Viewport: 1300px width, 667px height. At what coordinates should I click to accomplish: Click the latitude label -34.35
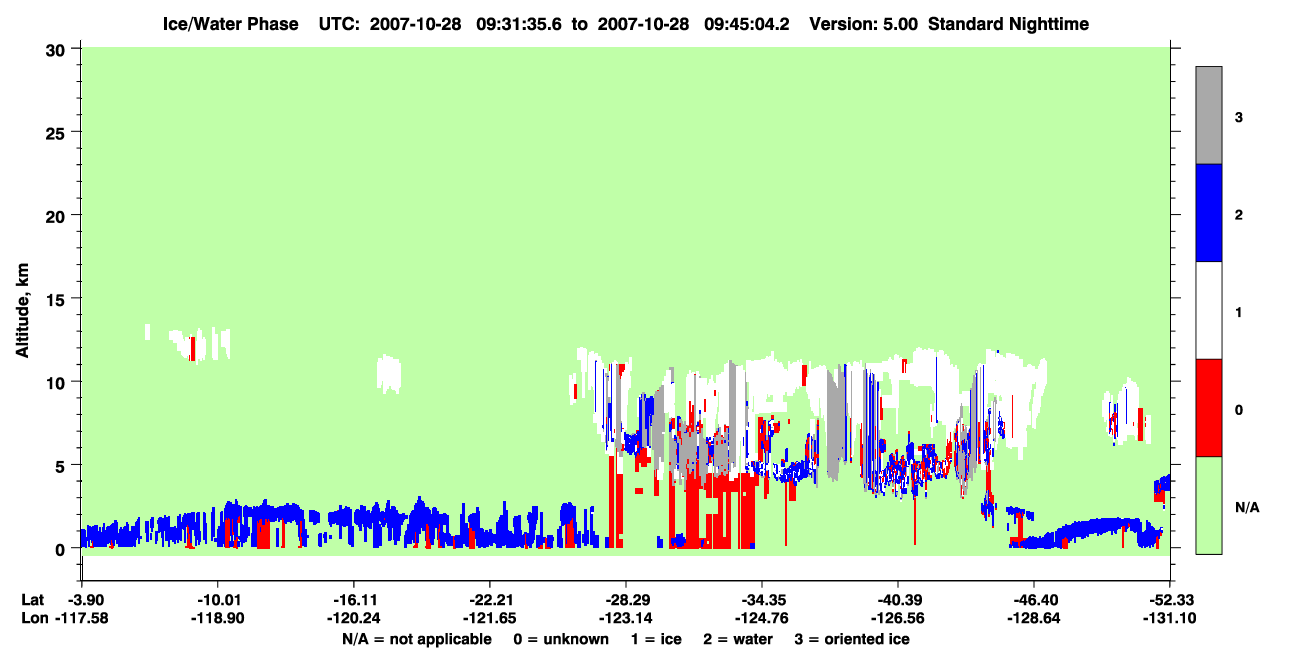(x=761, y=599)
